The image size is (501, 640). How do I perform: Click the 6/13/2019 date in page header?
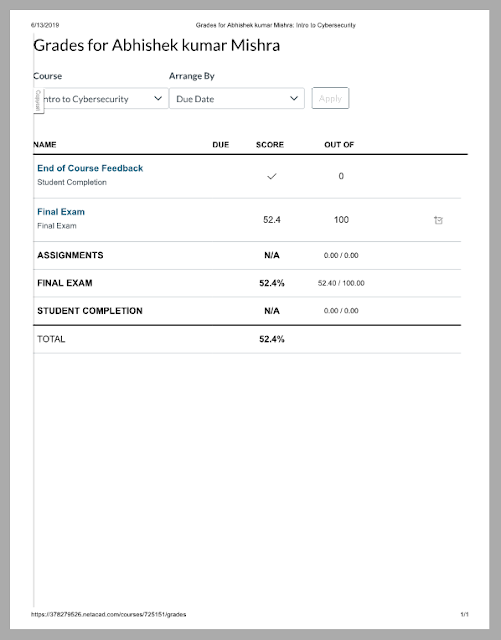(x=45, y=25)
